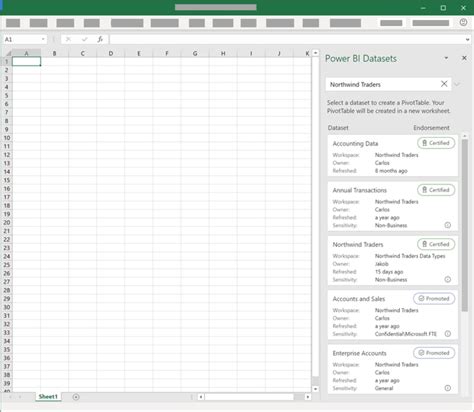Select column H header

[223, 53]
